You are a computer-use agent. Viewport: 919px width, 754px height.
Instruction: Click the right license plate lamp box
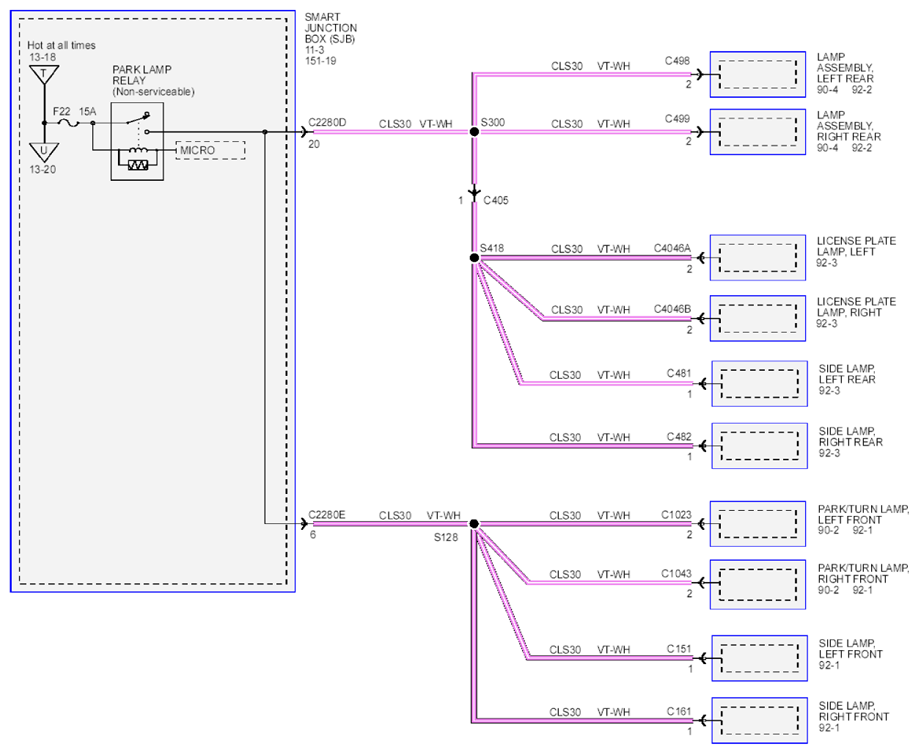click(x=757, y=318)
